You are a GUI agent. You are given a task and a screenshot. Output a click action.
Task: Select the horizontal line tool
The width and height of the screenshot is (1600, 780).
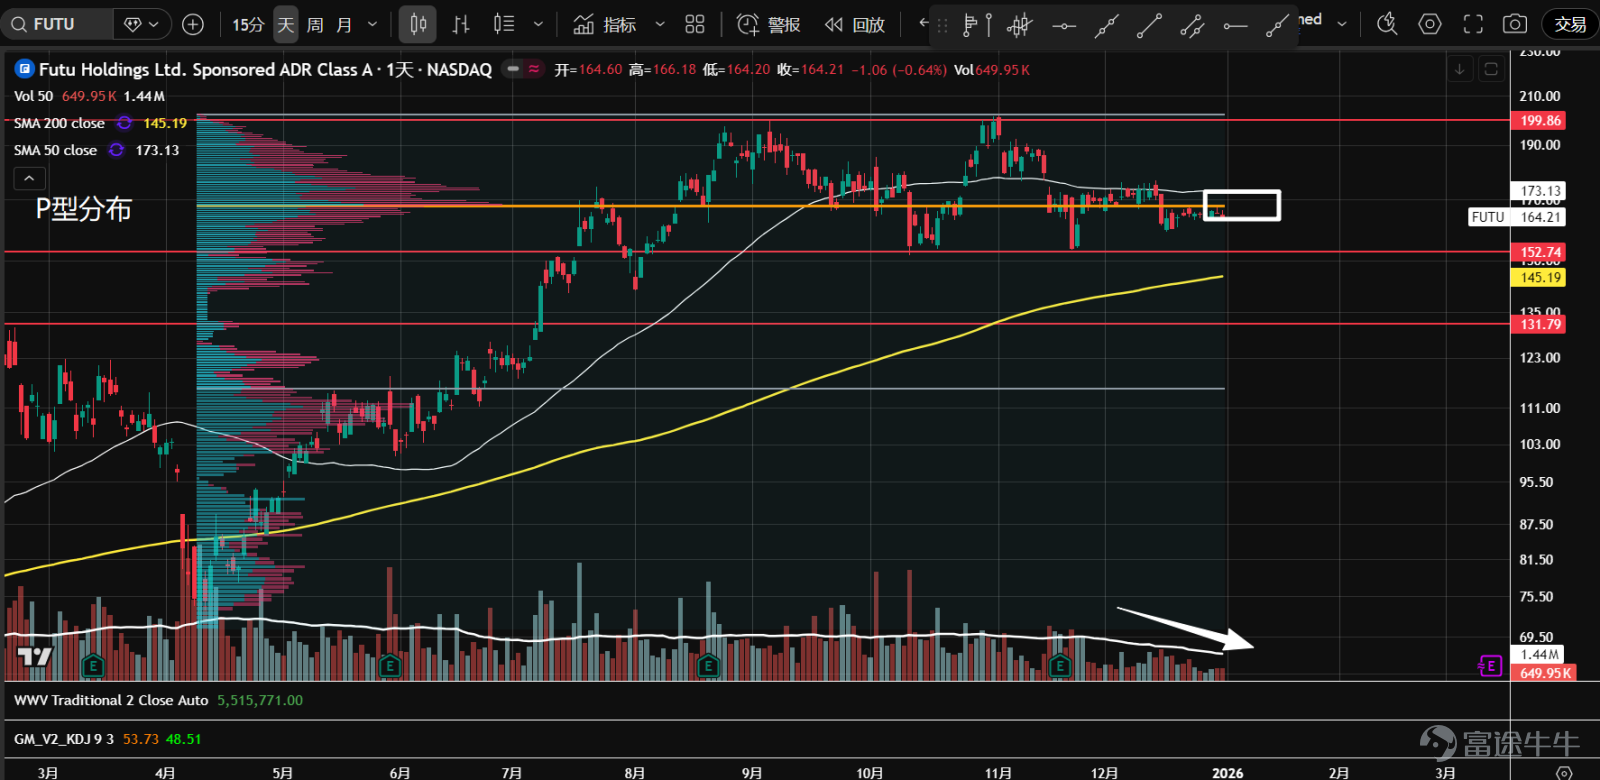[1064, 26]
